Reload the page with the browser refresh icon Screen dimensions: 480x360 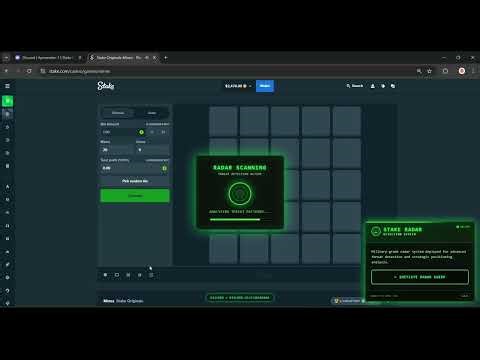tap(29, 71)
